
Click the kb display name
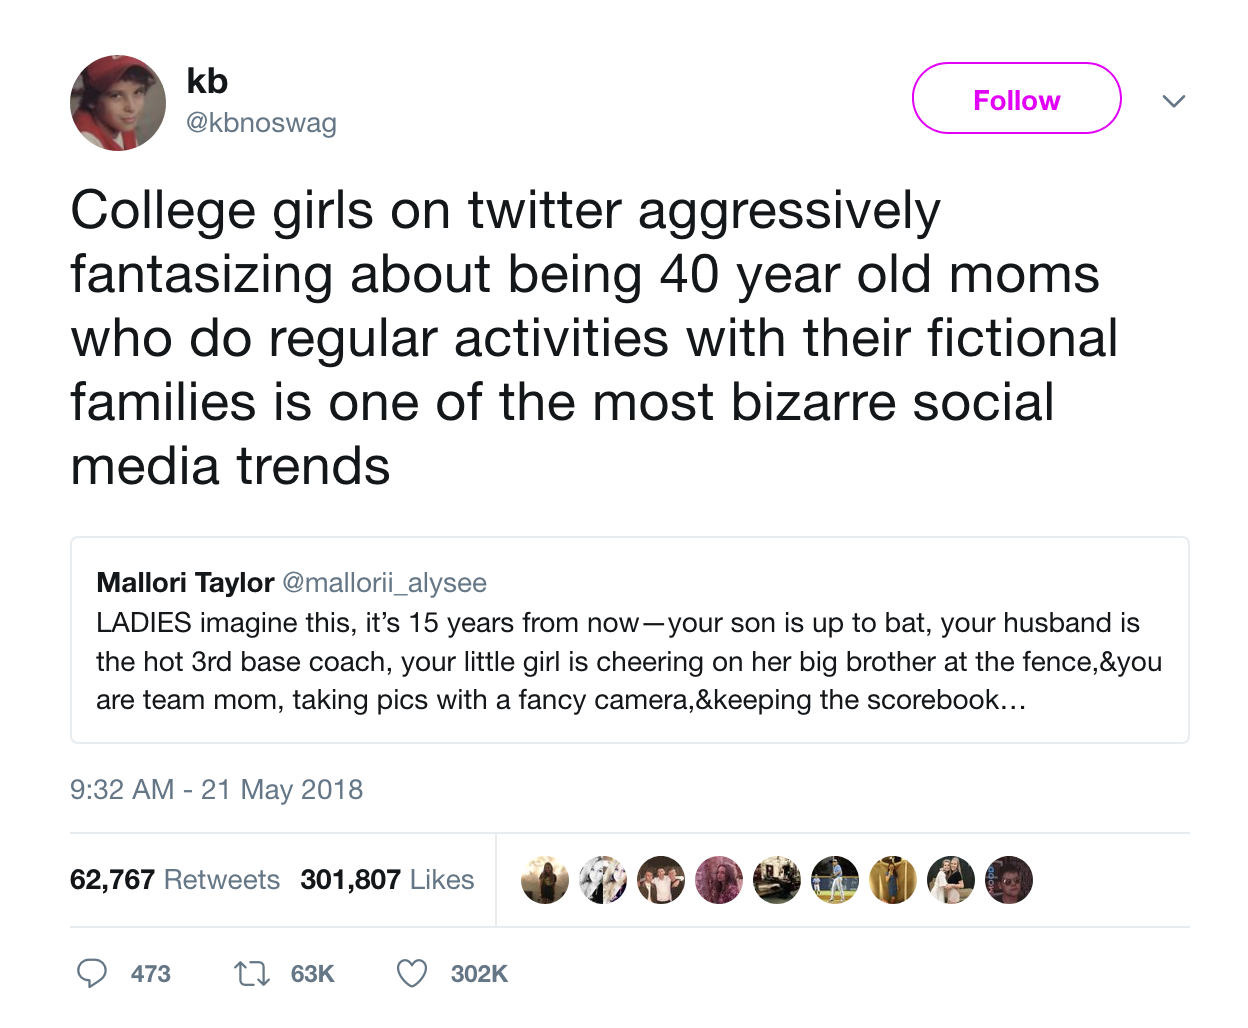click(x=207, y=81)
